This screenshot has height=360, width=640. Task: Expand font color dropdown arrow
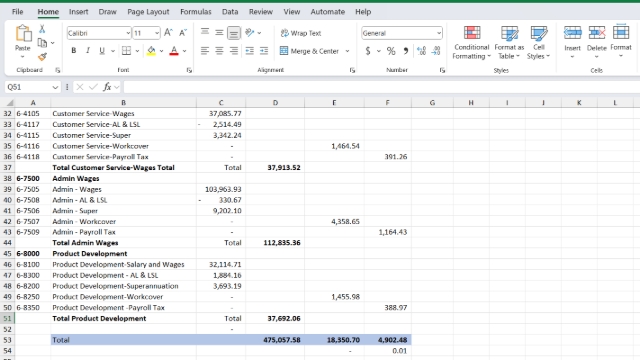click(x=184, y=51)
